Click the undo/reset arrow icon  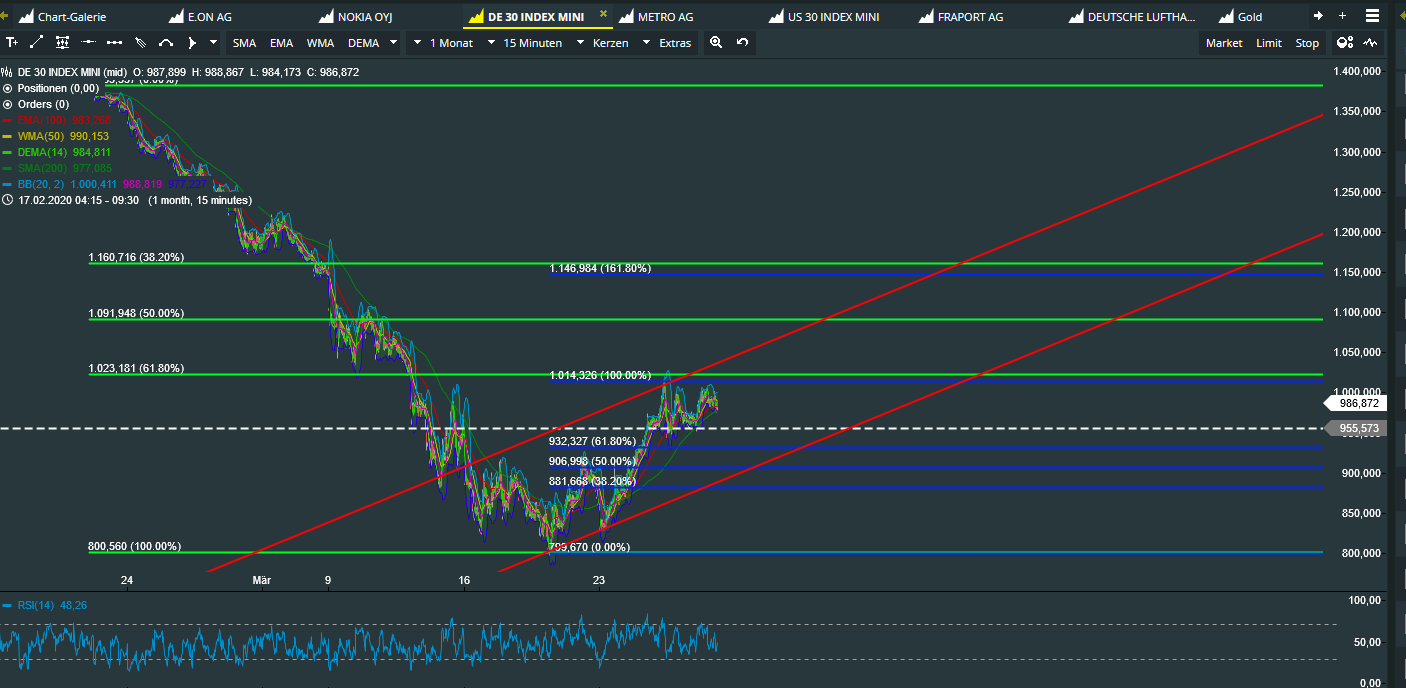pyautogui.click(x=742, y=42)
